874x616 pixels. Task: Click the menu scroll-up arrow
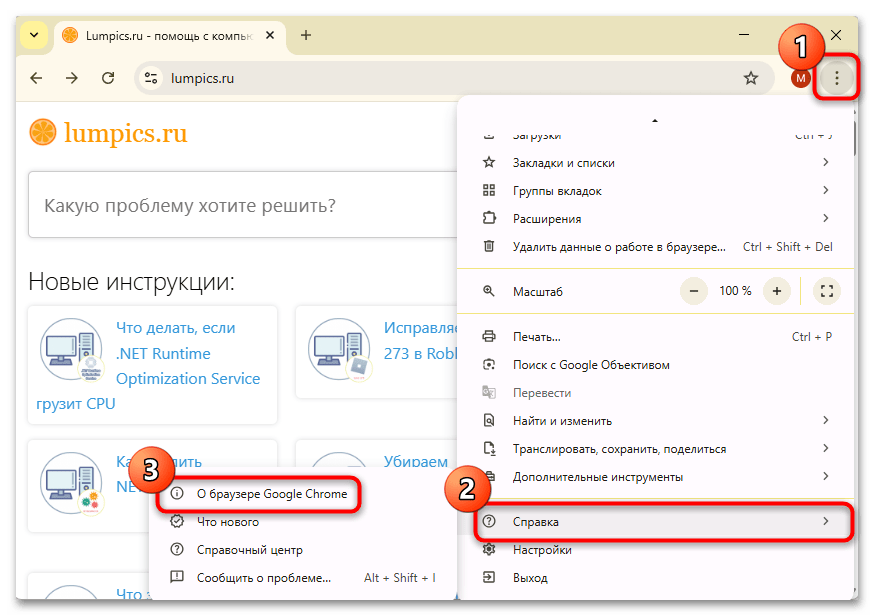tap(655, 120)
